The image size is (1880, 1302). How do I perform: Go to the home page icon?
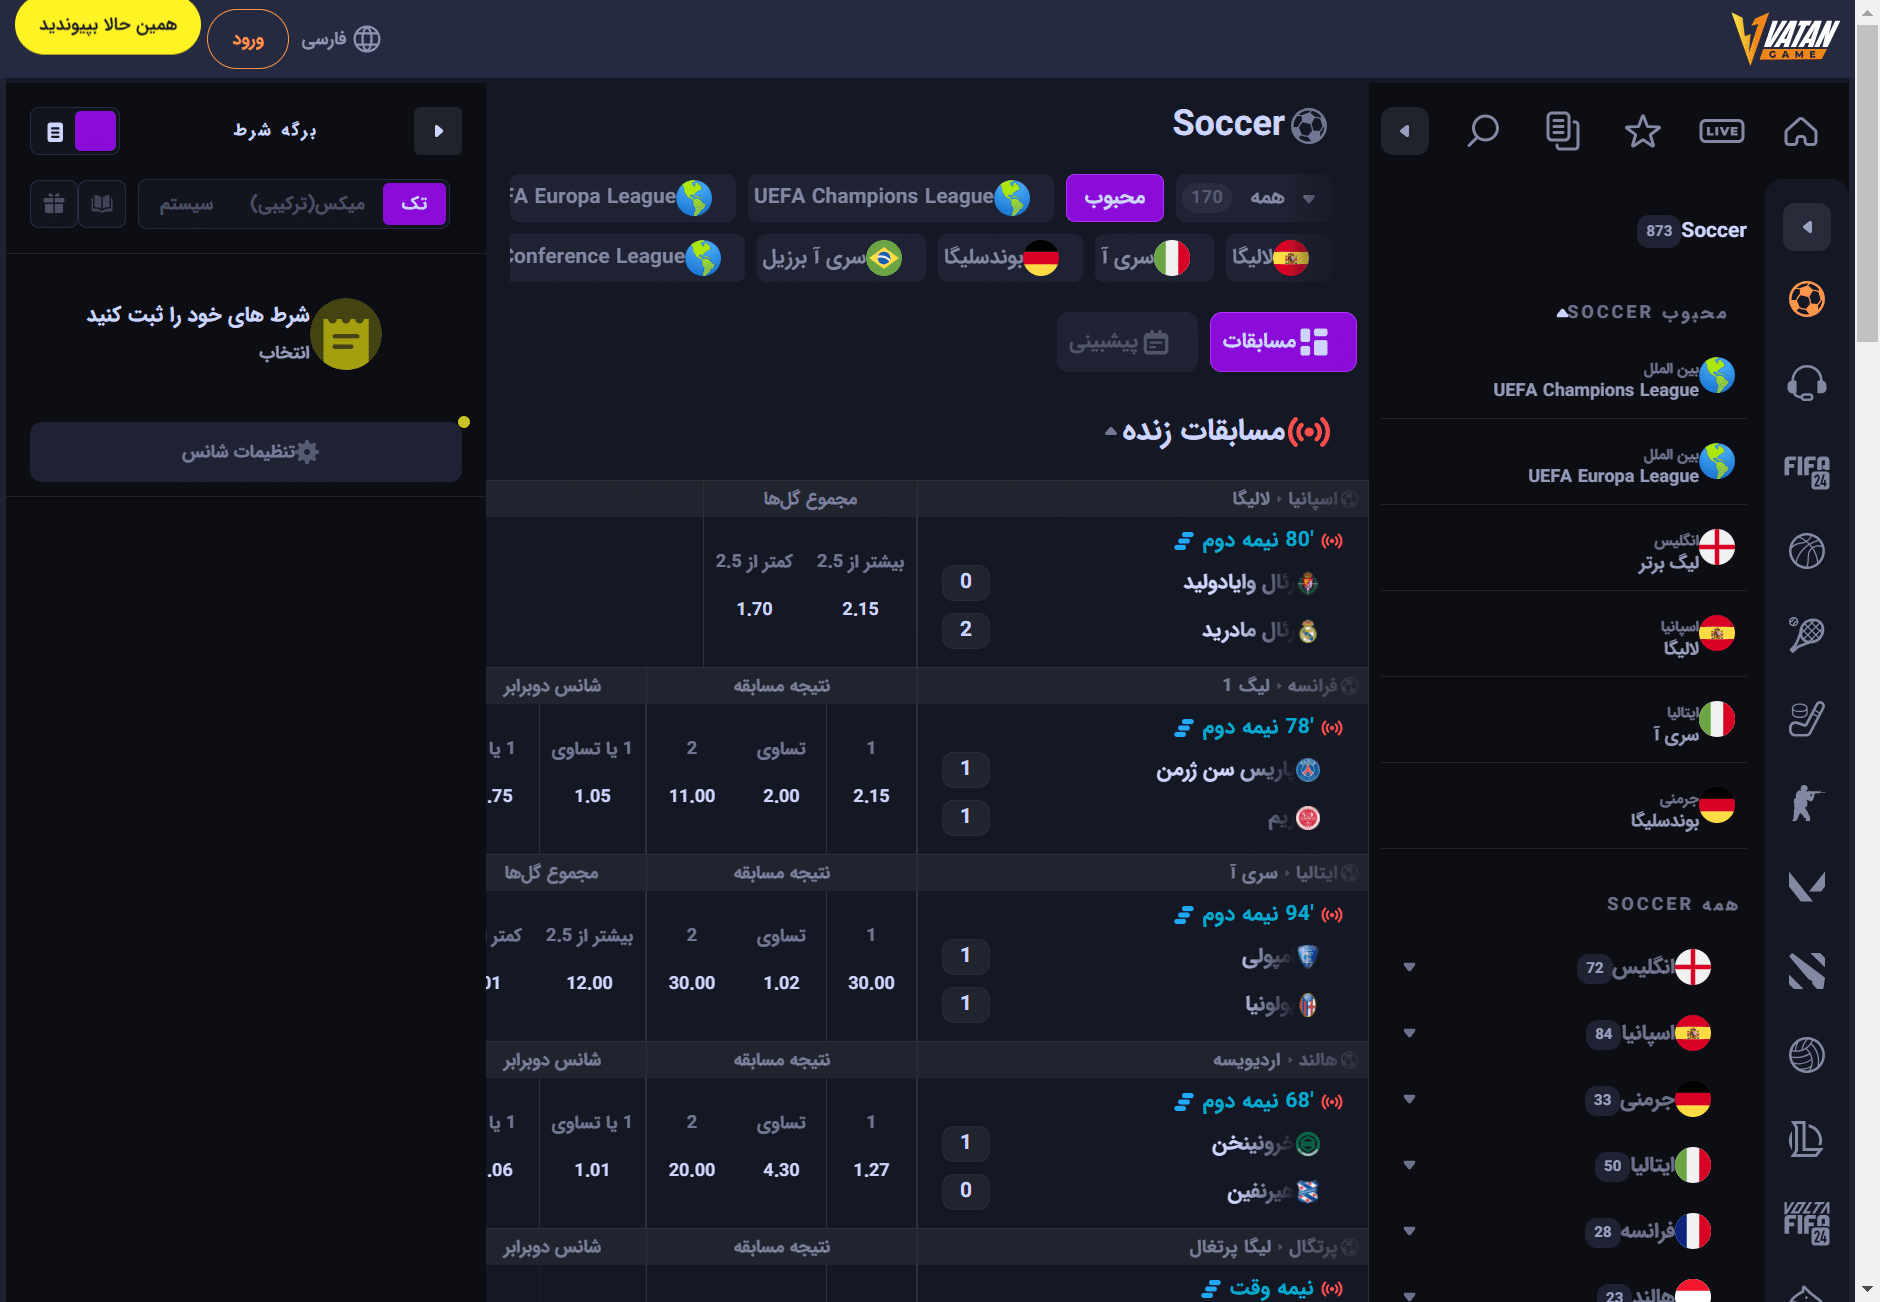pyautogui.click(x=1801, y=131)
